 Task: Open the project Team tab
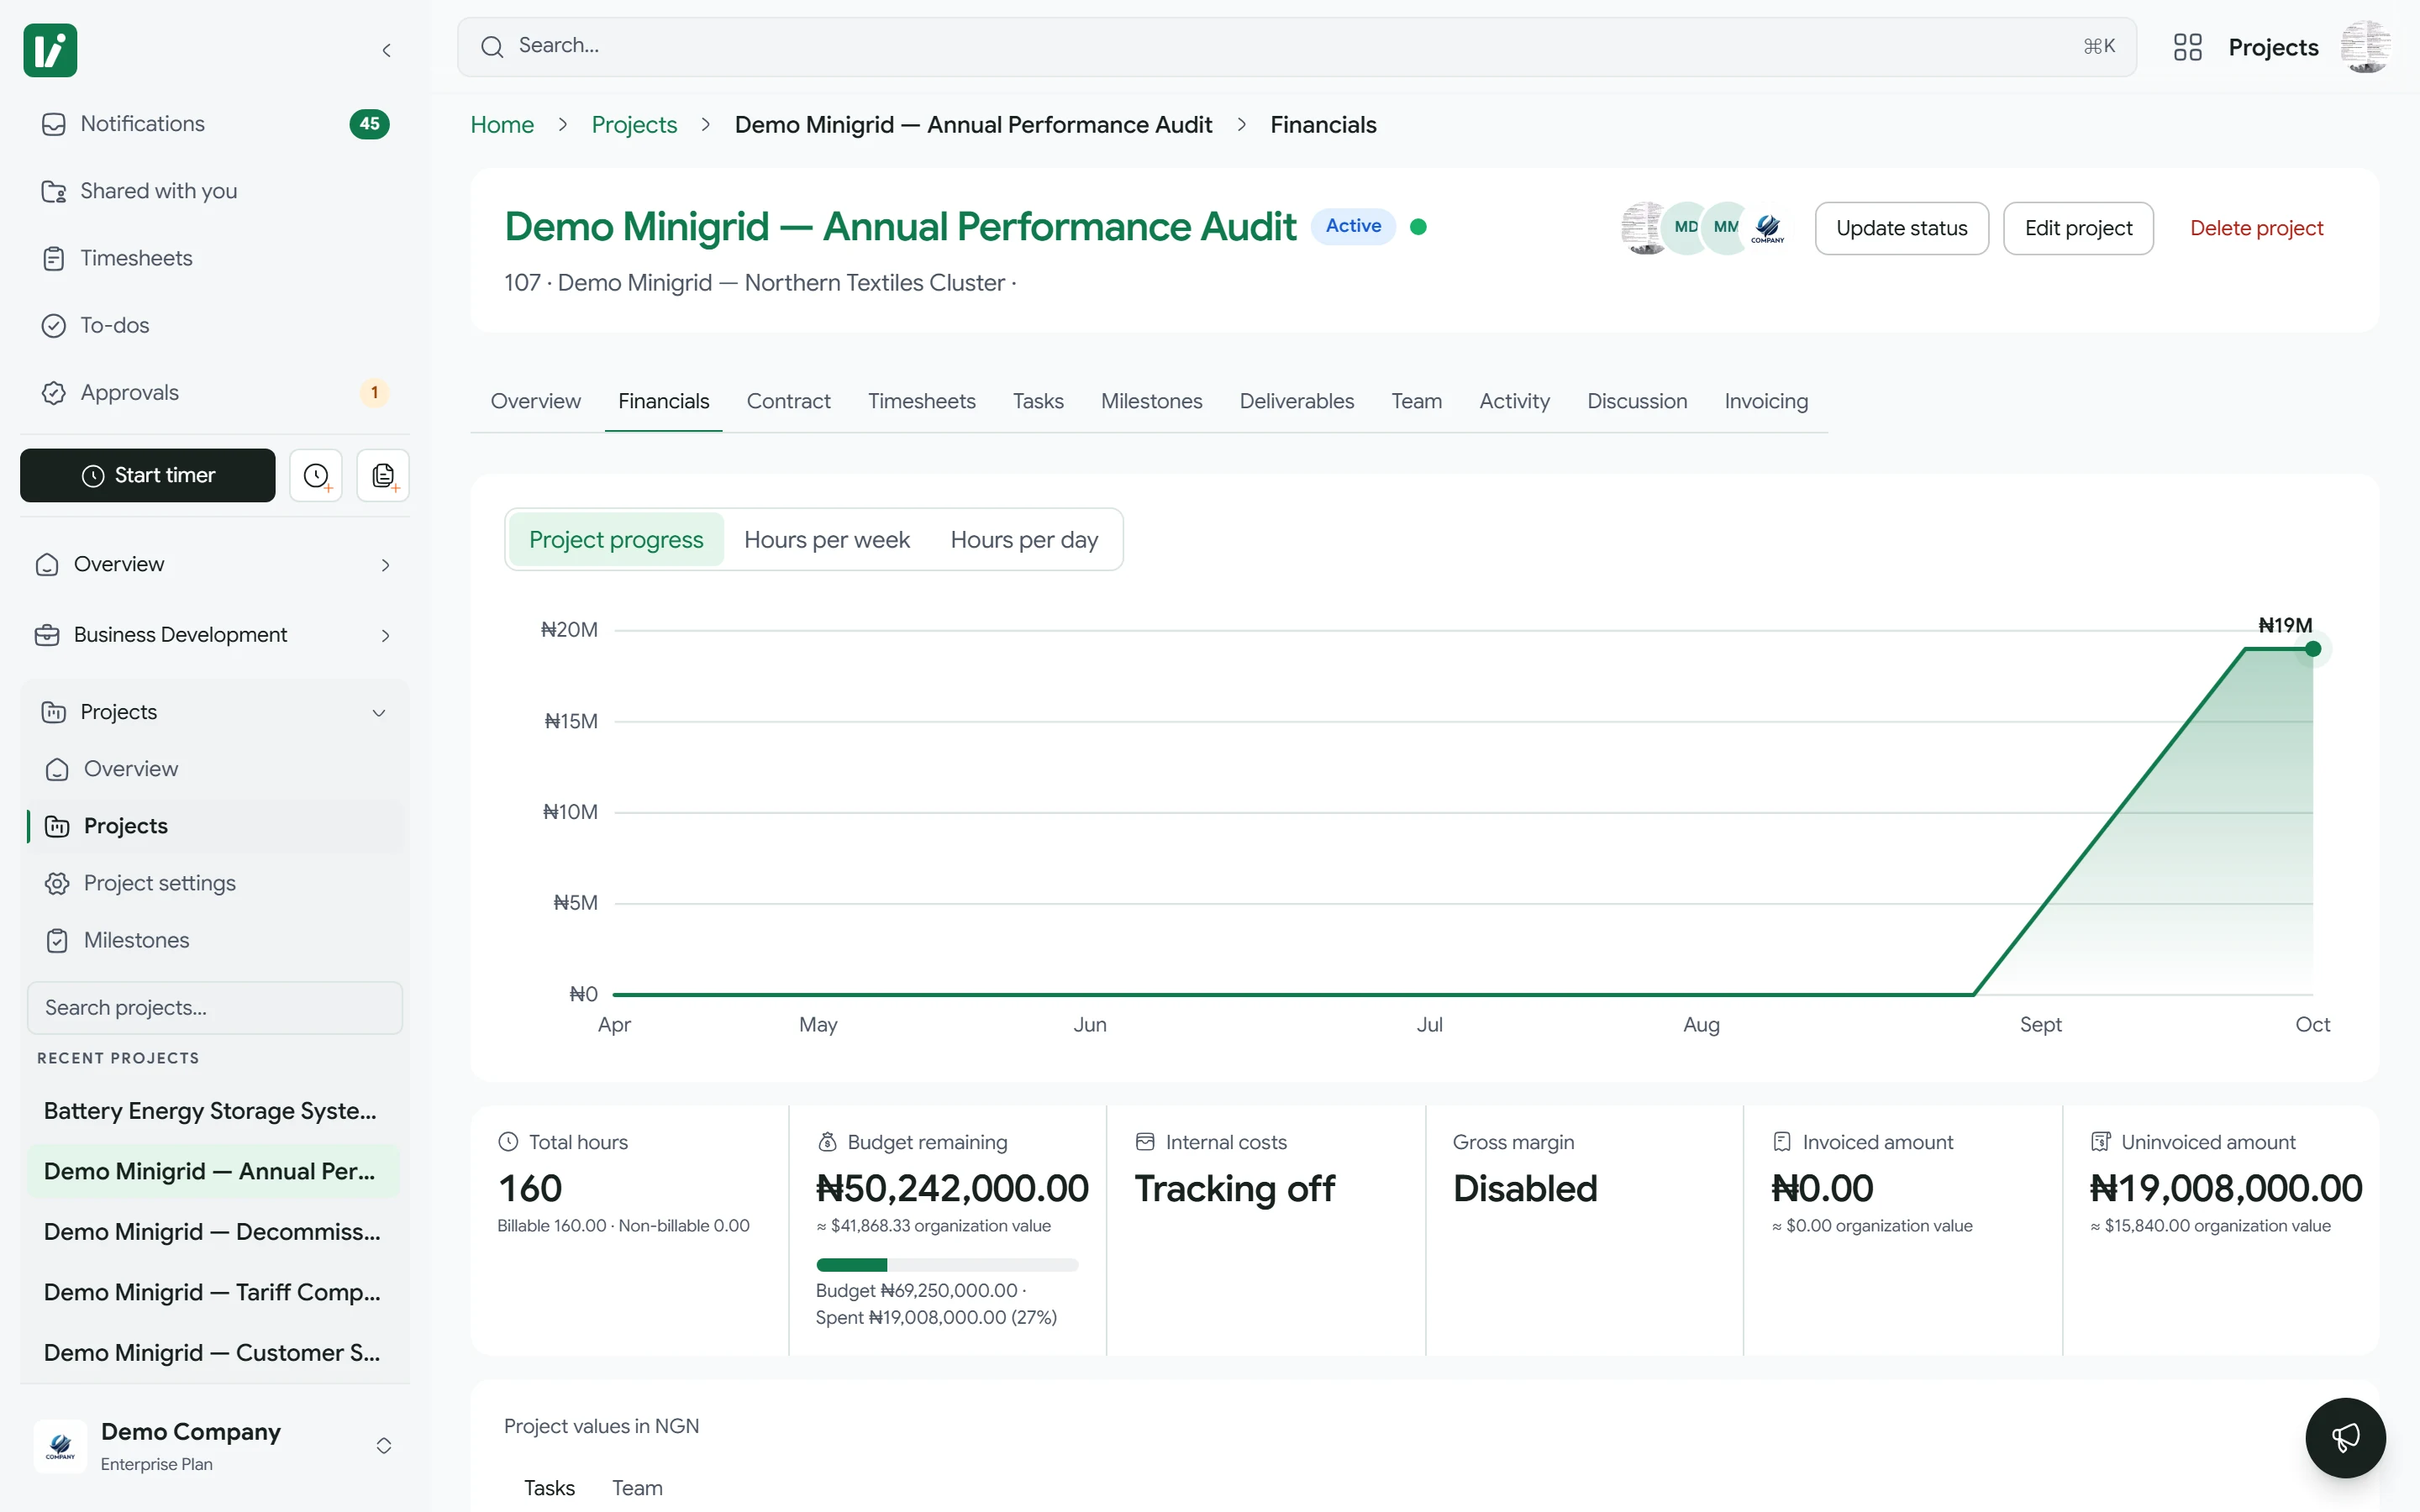[x=1416, y=401]
